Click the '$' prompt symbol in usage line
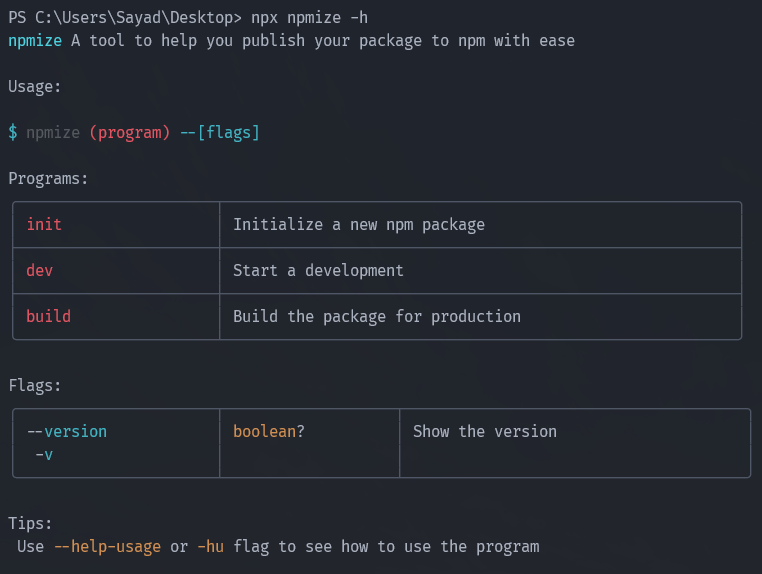The width and height of the screenshot is (762, 574). point(12,132)
